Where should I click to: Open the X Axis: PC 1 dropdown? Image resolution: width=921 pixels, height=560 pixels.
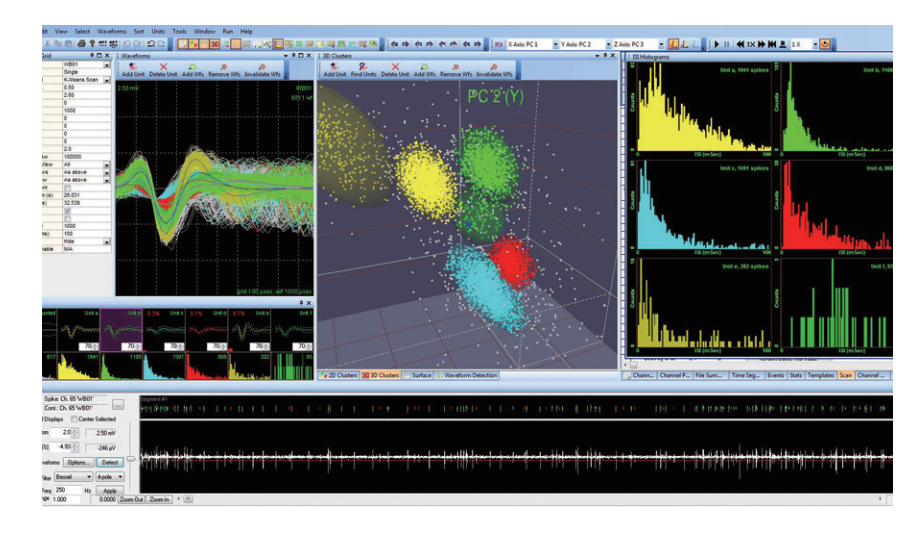pyautogui.click(x=556, y=45)
